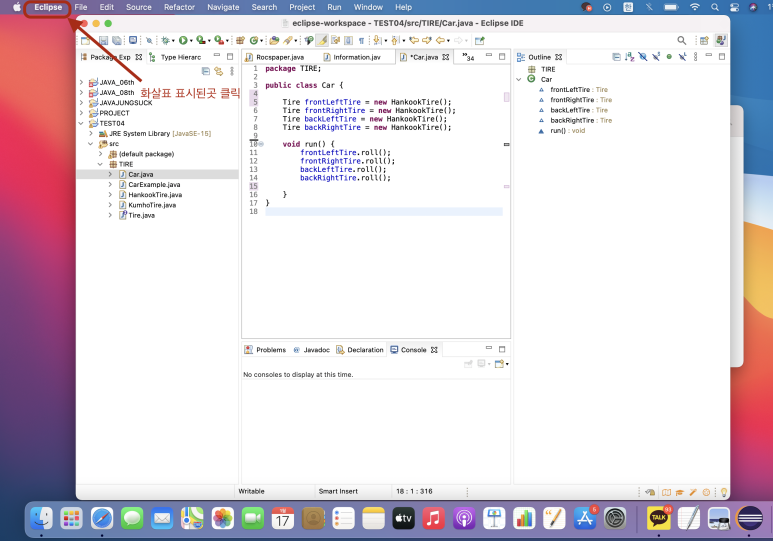
Task: Toggle Hide Fields in Outline
Action: click(643, 57)
